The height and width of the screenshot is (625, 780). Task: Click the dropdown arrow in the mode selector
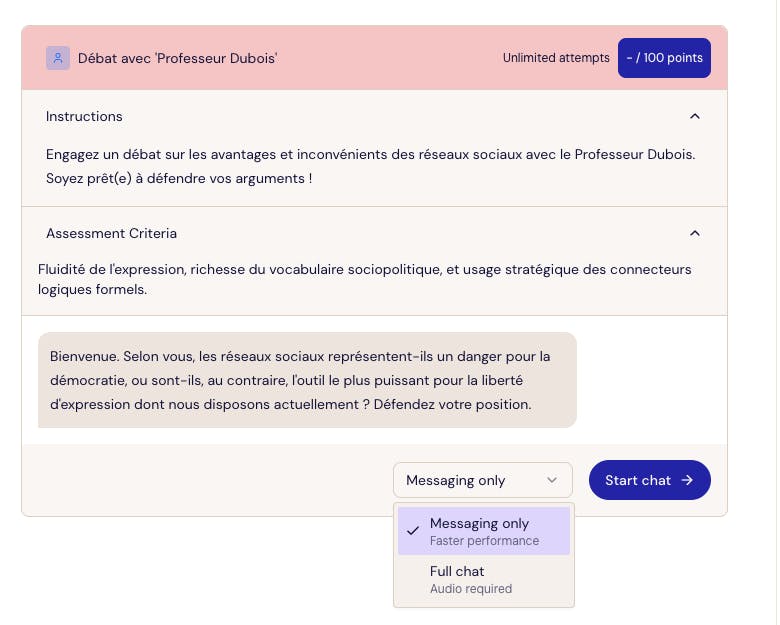click(552, 480)
